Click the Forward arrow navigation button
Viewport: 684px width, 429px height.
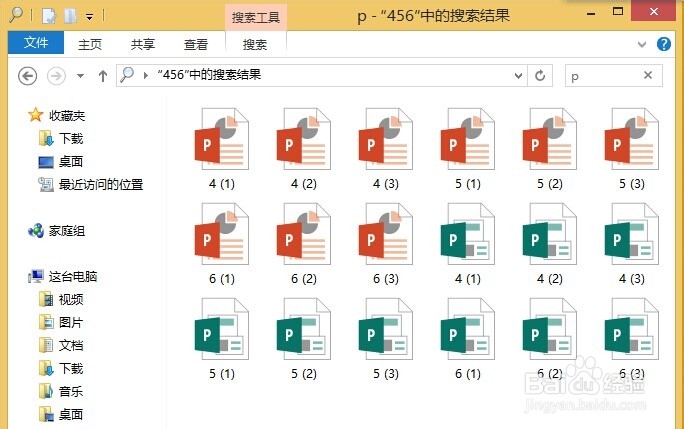[x=56, y=76]
